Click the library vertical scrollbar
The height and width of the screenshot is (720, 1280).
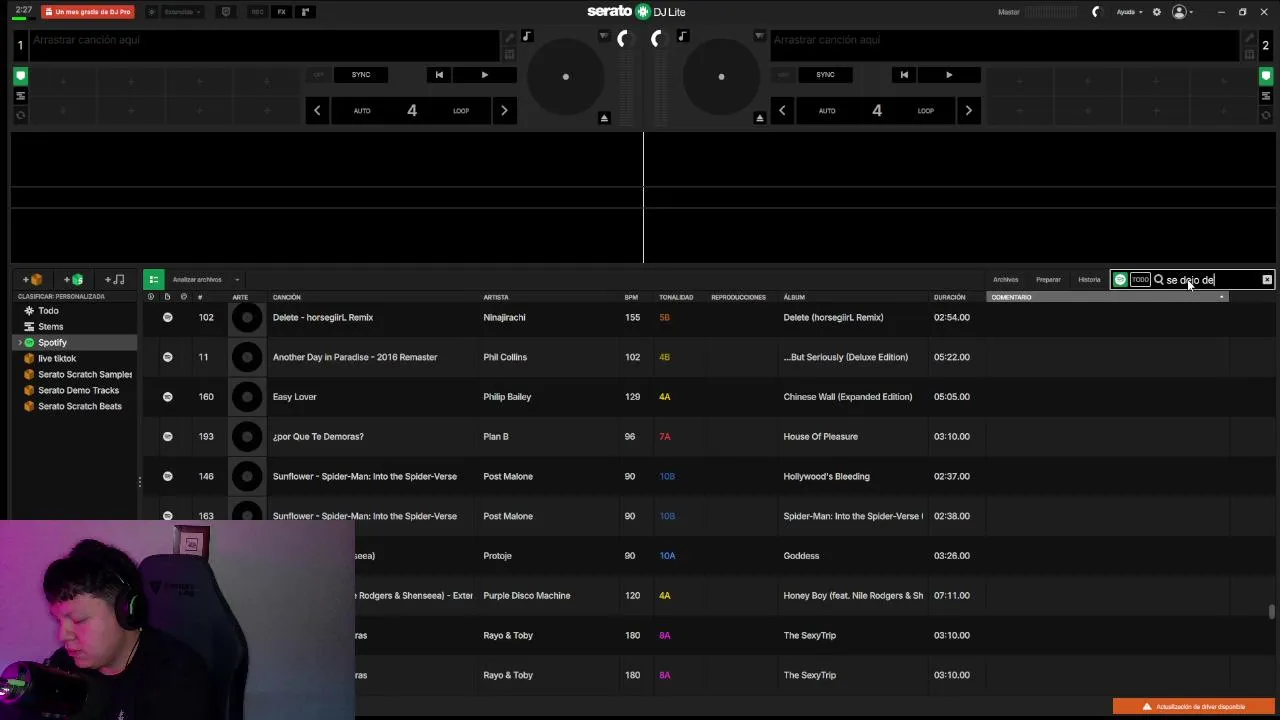[1272, 611]
